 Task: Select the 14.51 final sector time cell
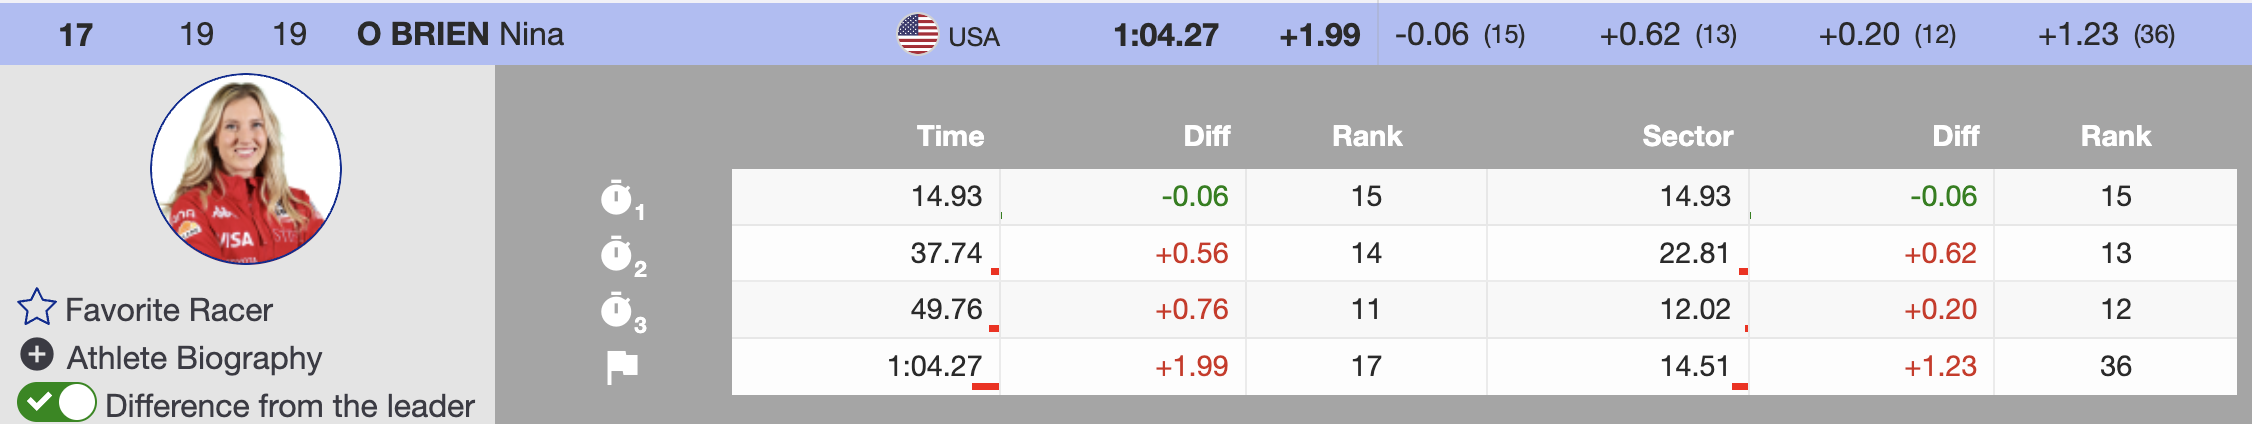pos(1695,366)
